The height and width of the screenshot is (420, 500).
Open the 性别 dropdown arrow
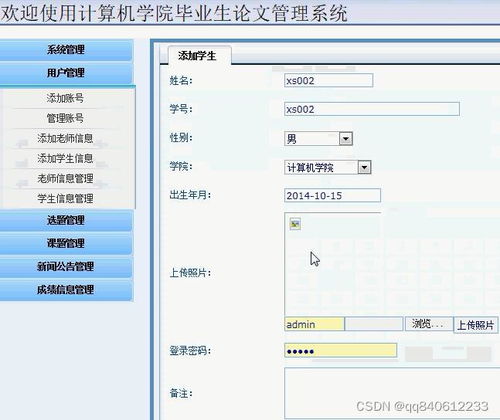(x=346, y=138)
